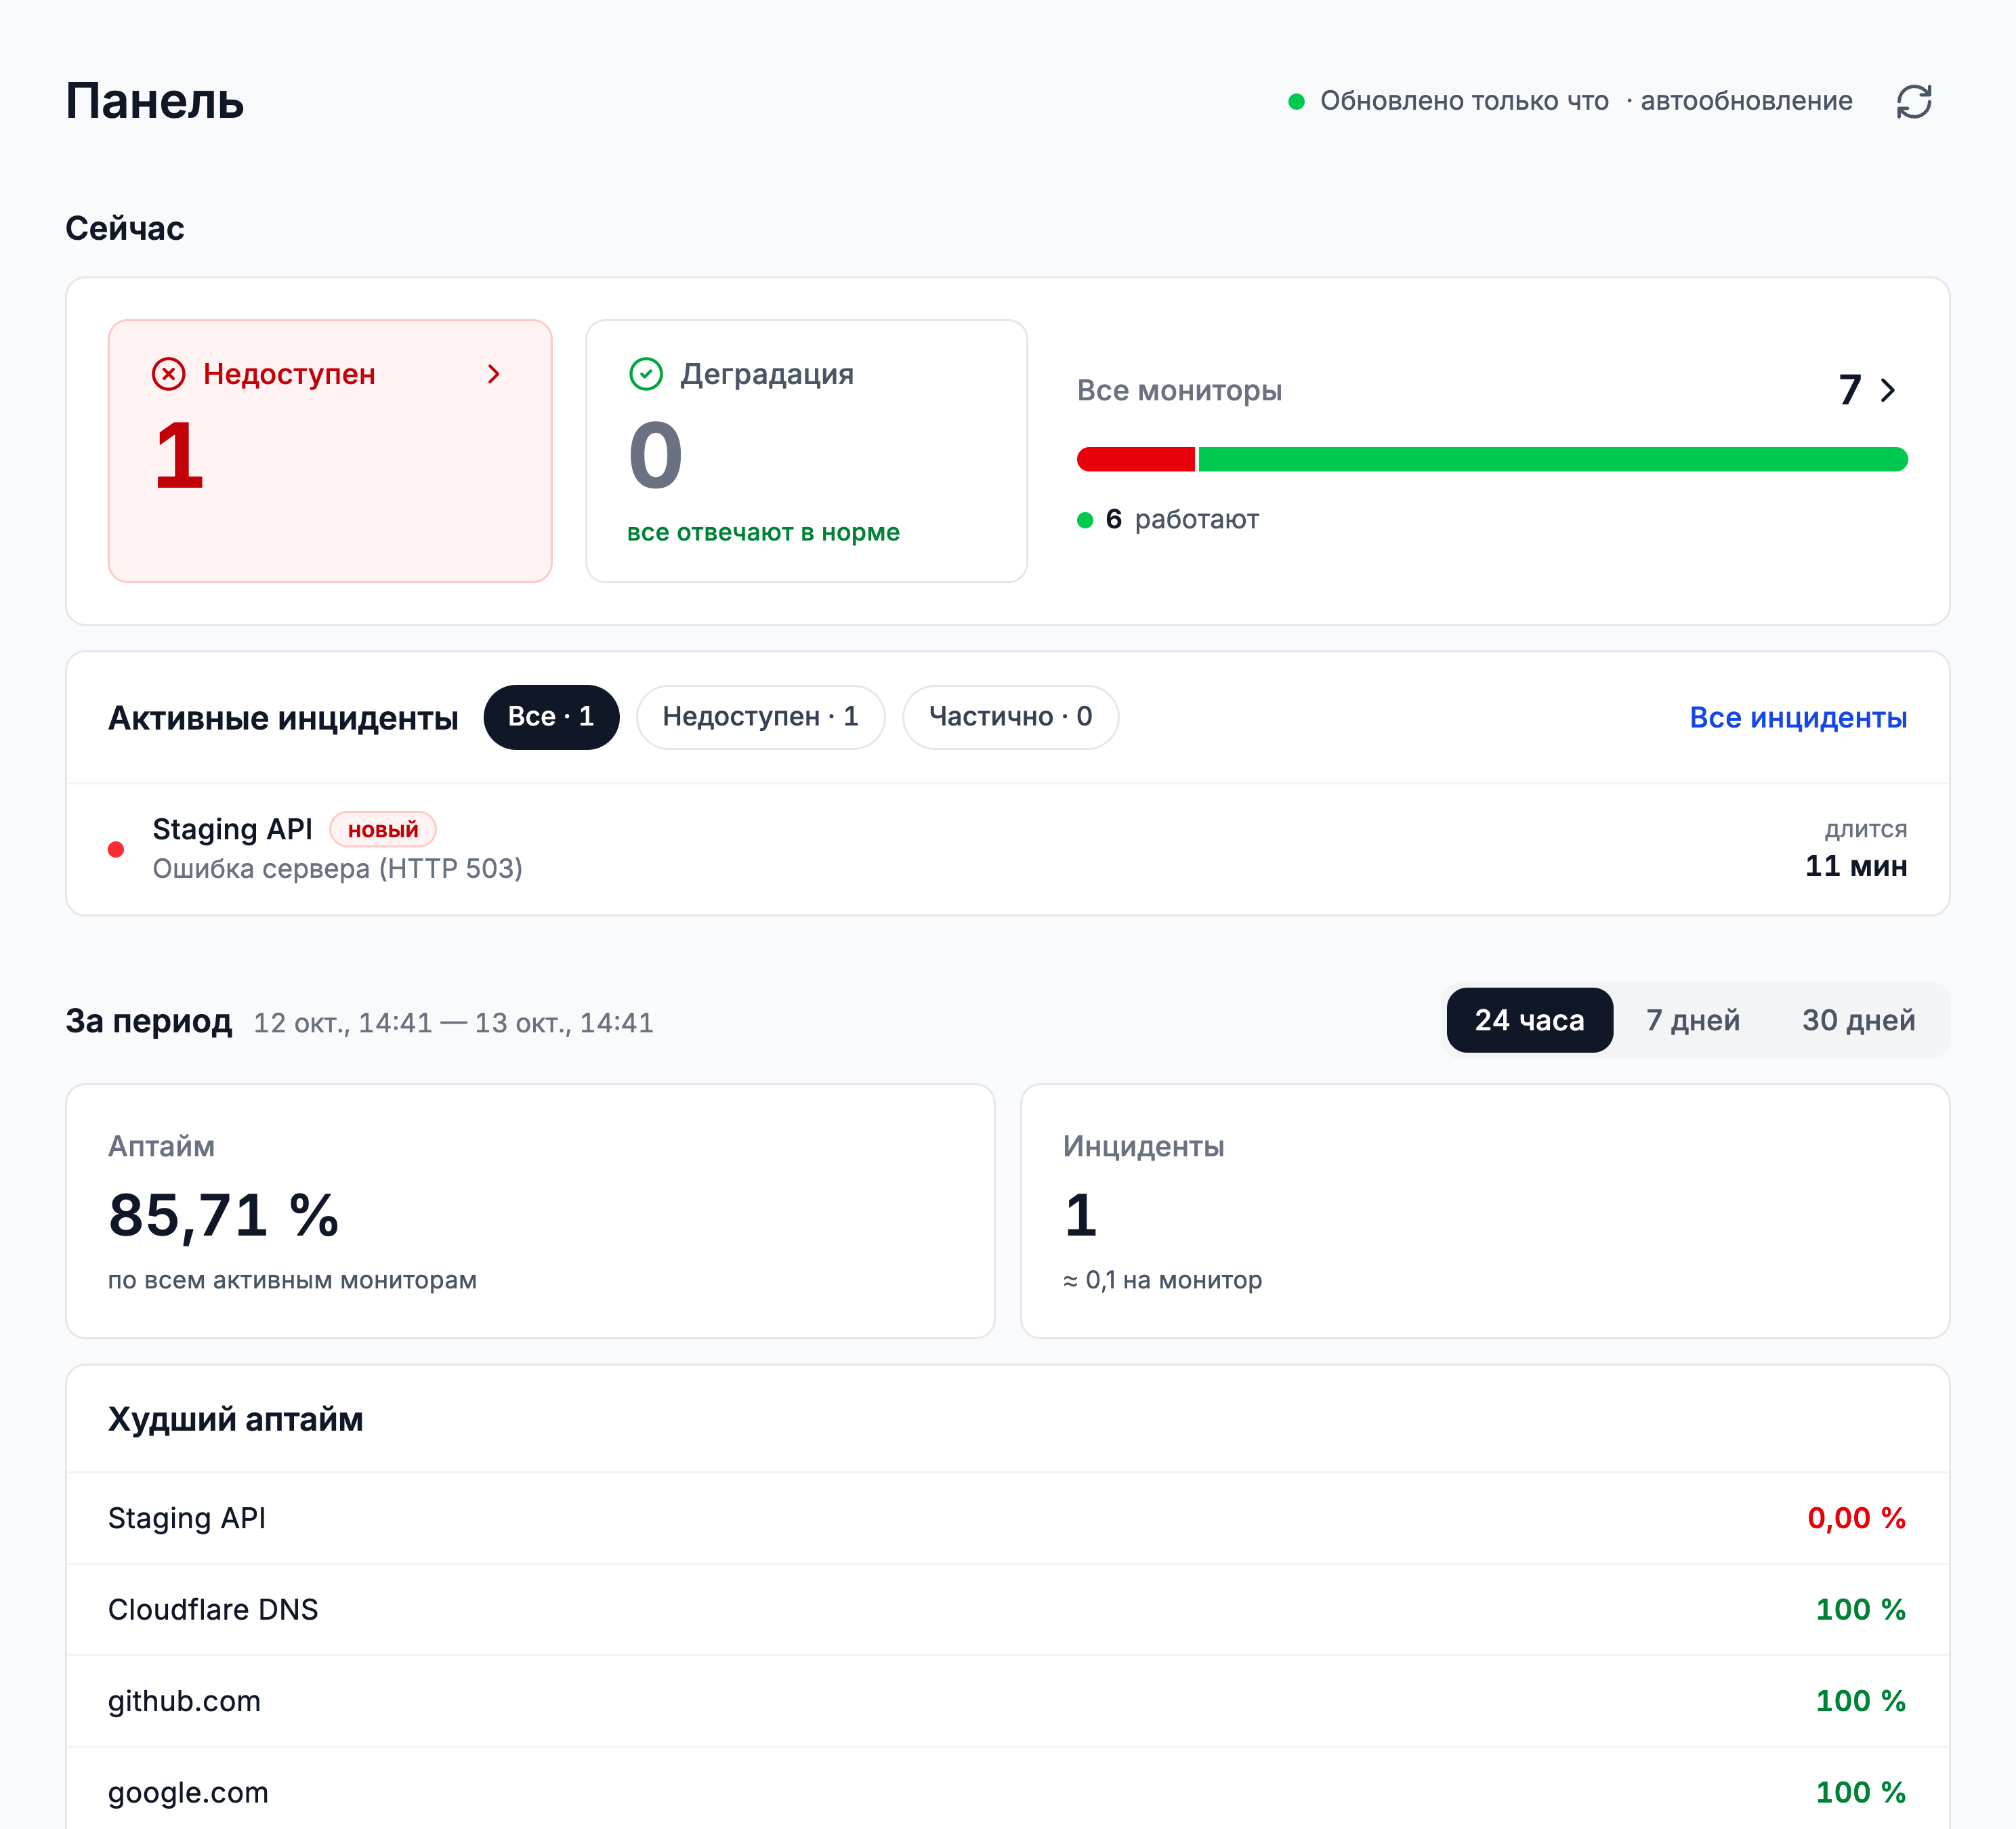
Task: Click the green segment of the monitors bar
Action: pos(1553,459)
